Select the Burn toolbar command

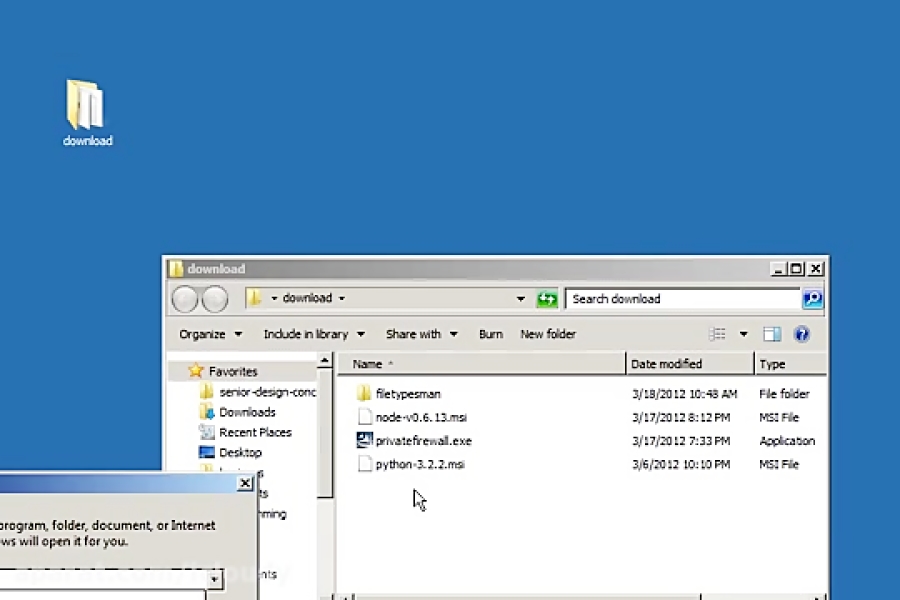coord(490,333)
